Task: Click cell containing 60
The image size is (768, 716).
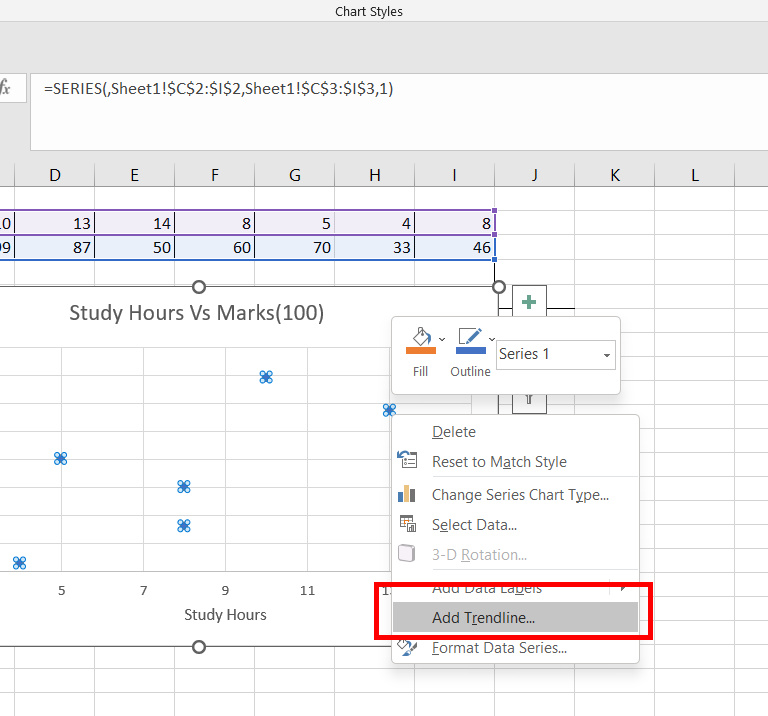Action: [x=215, y=247]
